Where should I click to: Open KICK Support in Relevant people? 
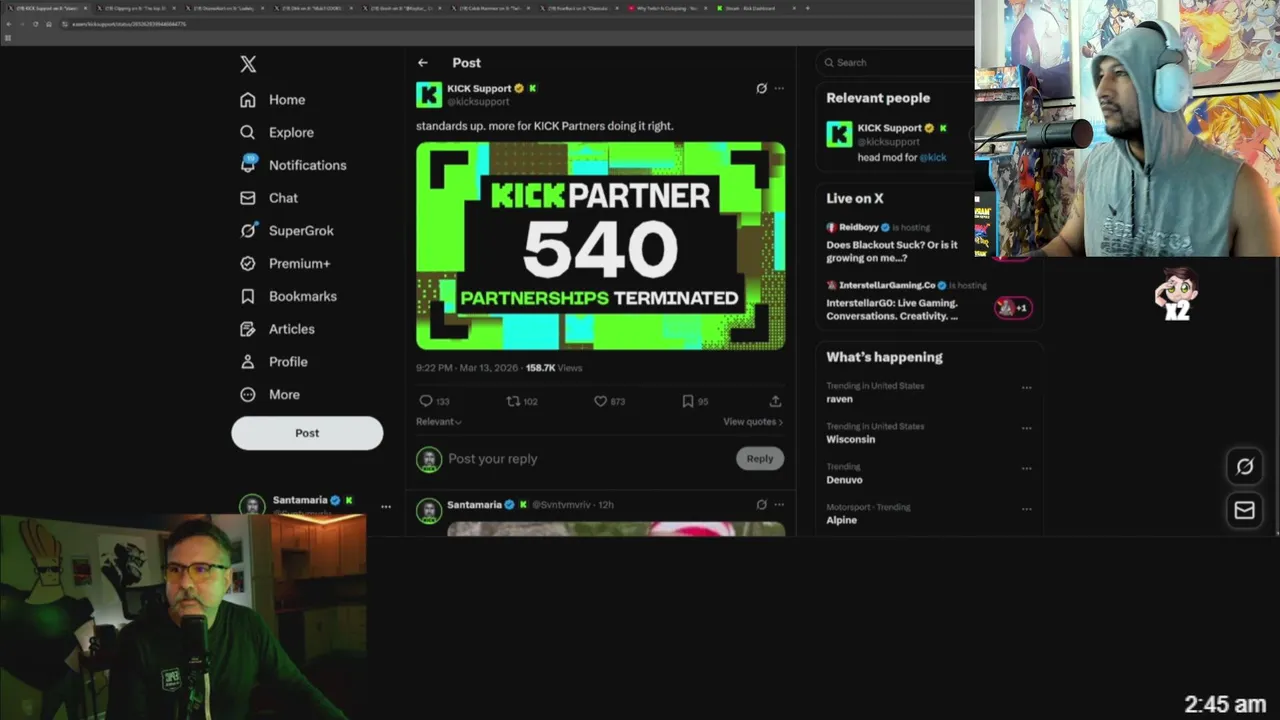tap(889, 128)
